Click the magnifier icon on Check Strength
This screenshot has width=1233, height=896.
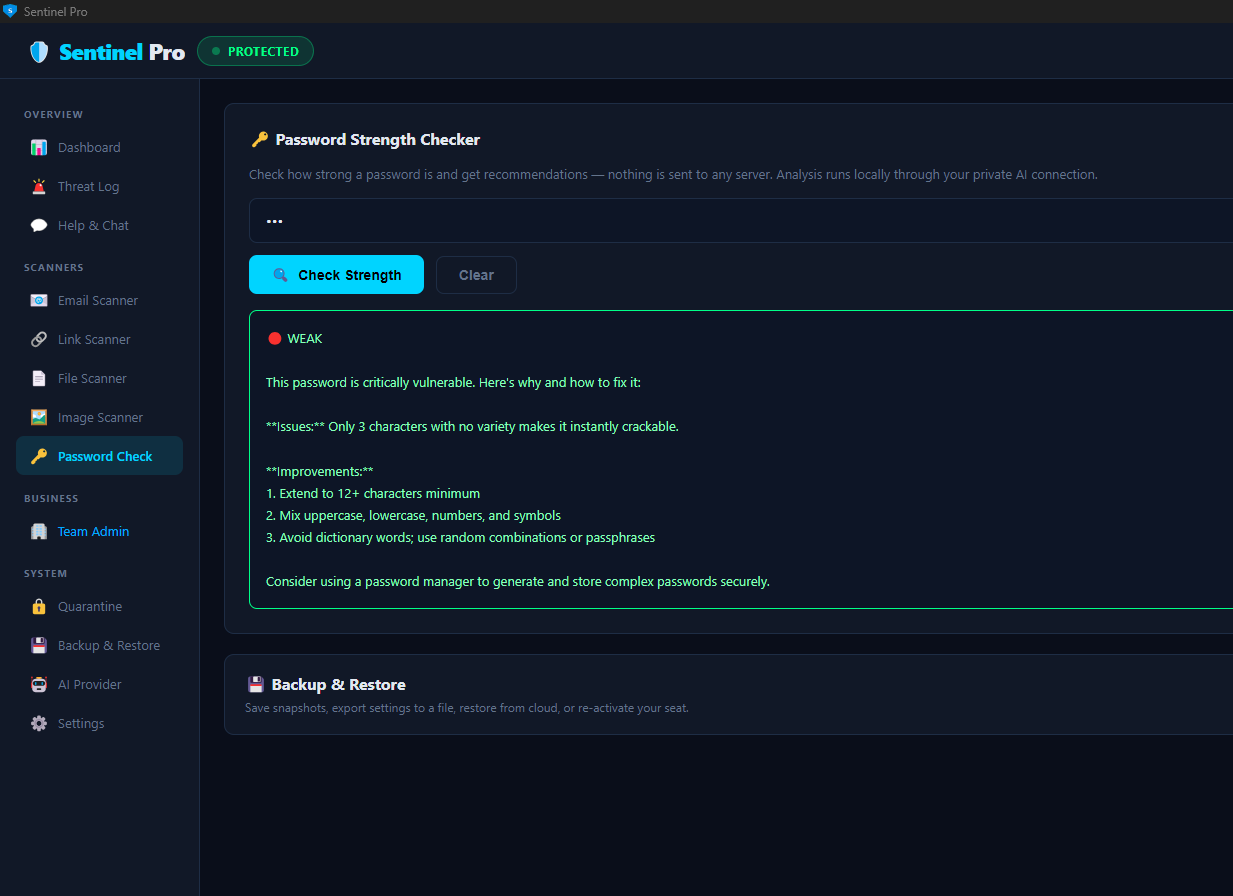pyautogui.click(x=280, y=275)
